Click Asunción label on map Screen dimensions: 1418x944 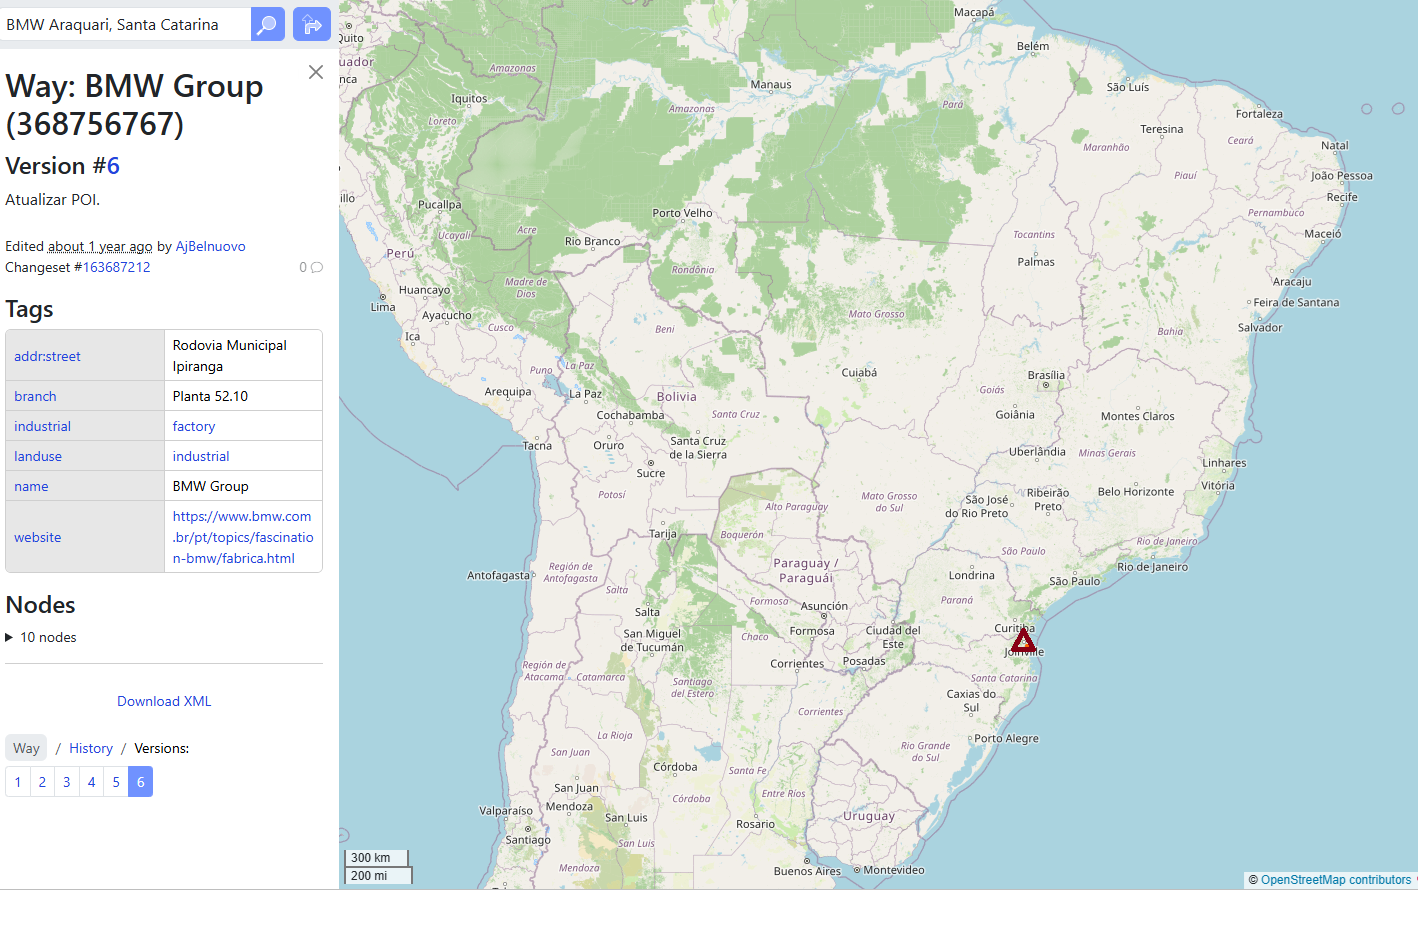(x=824, y=606)
